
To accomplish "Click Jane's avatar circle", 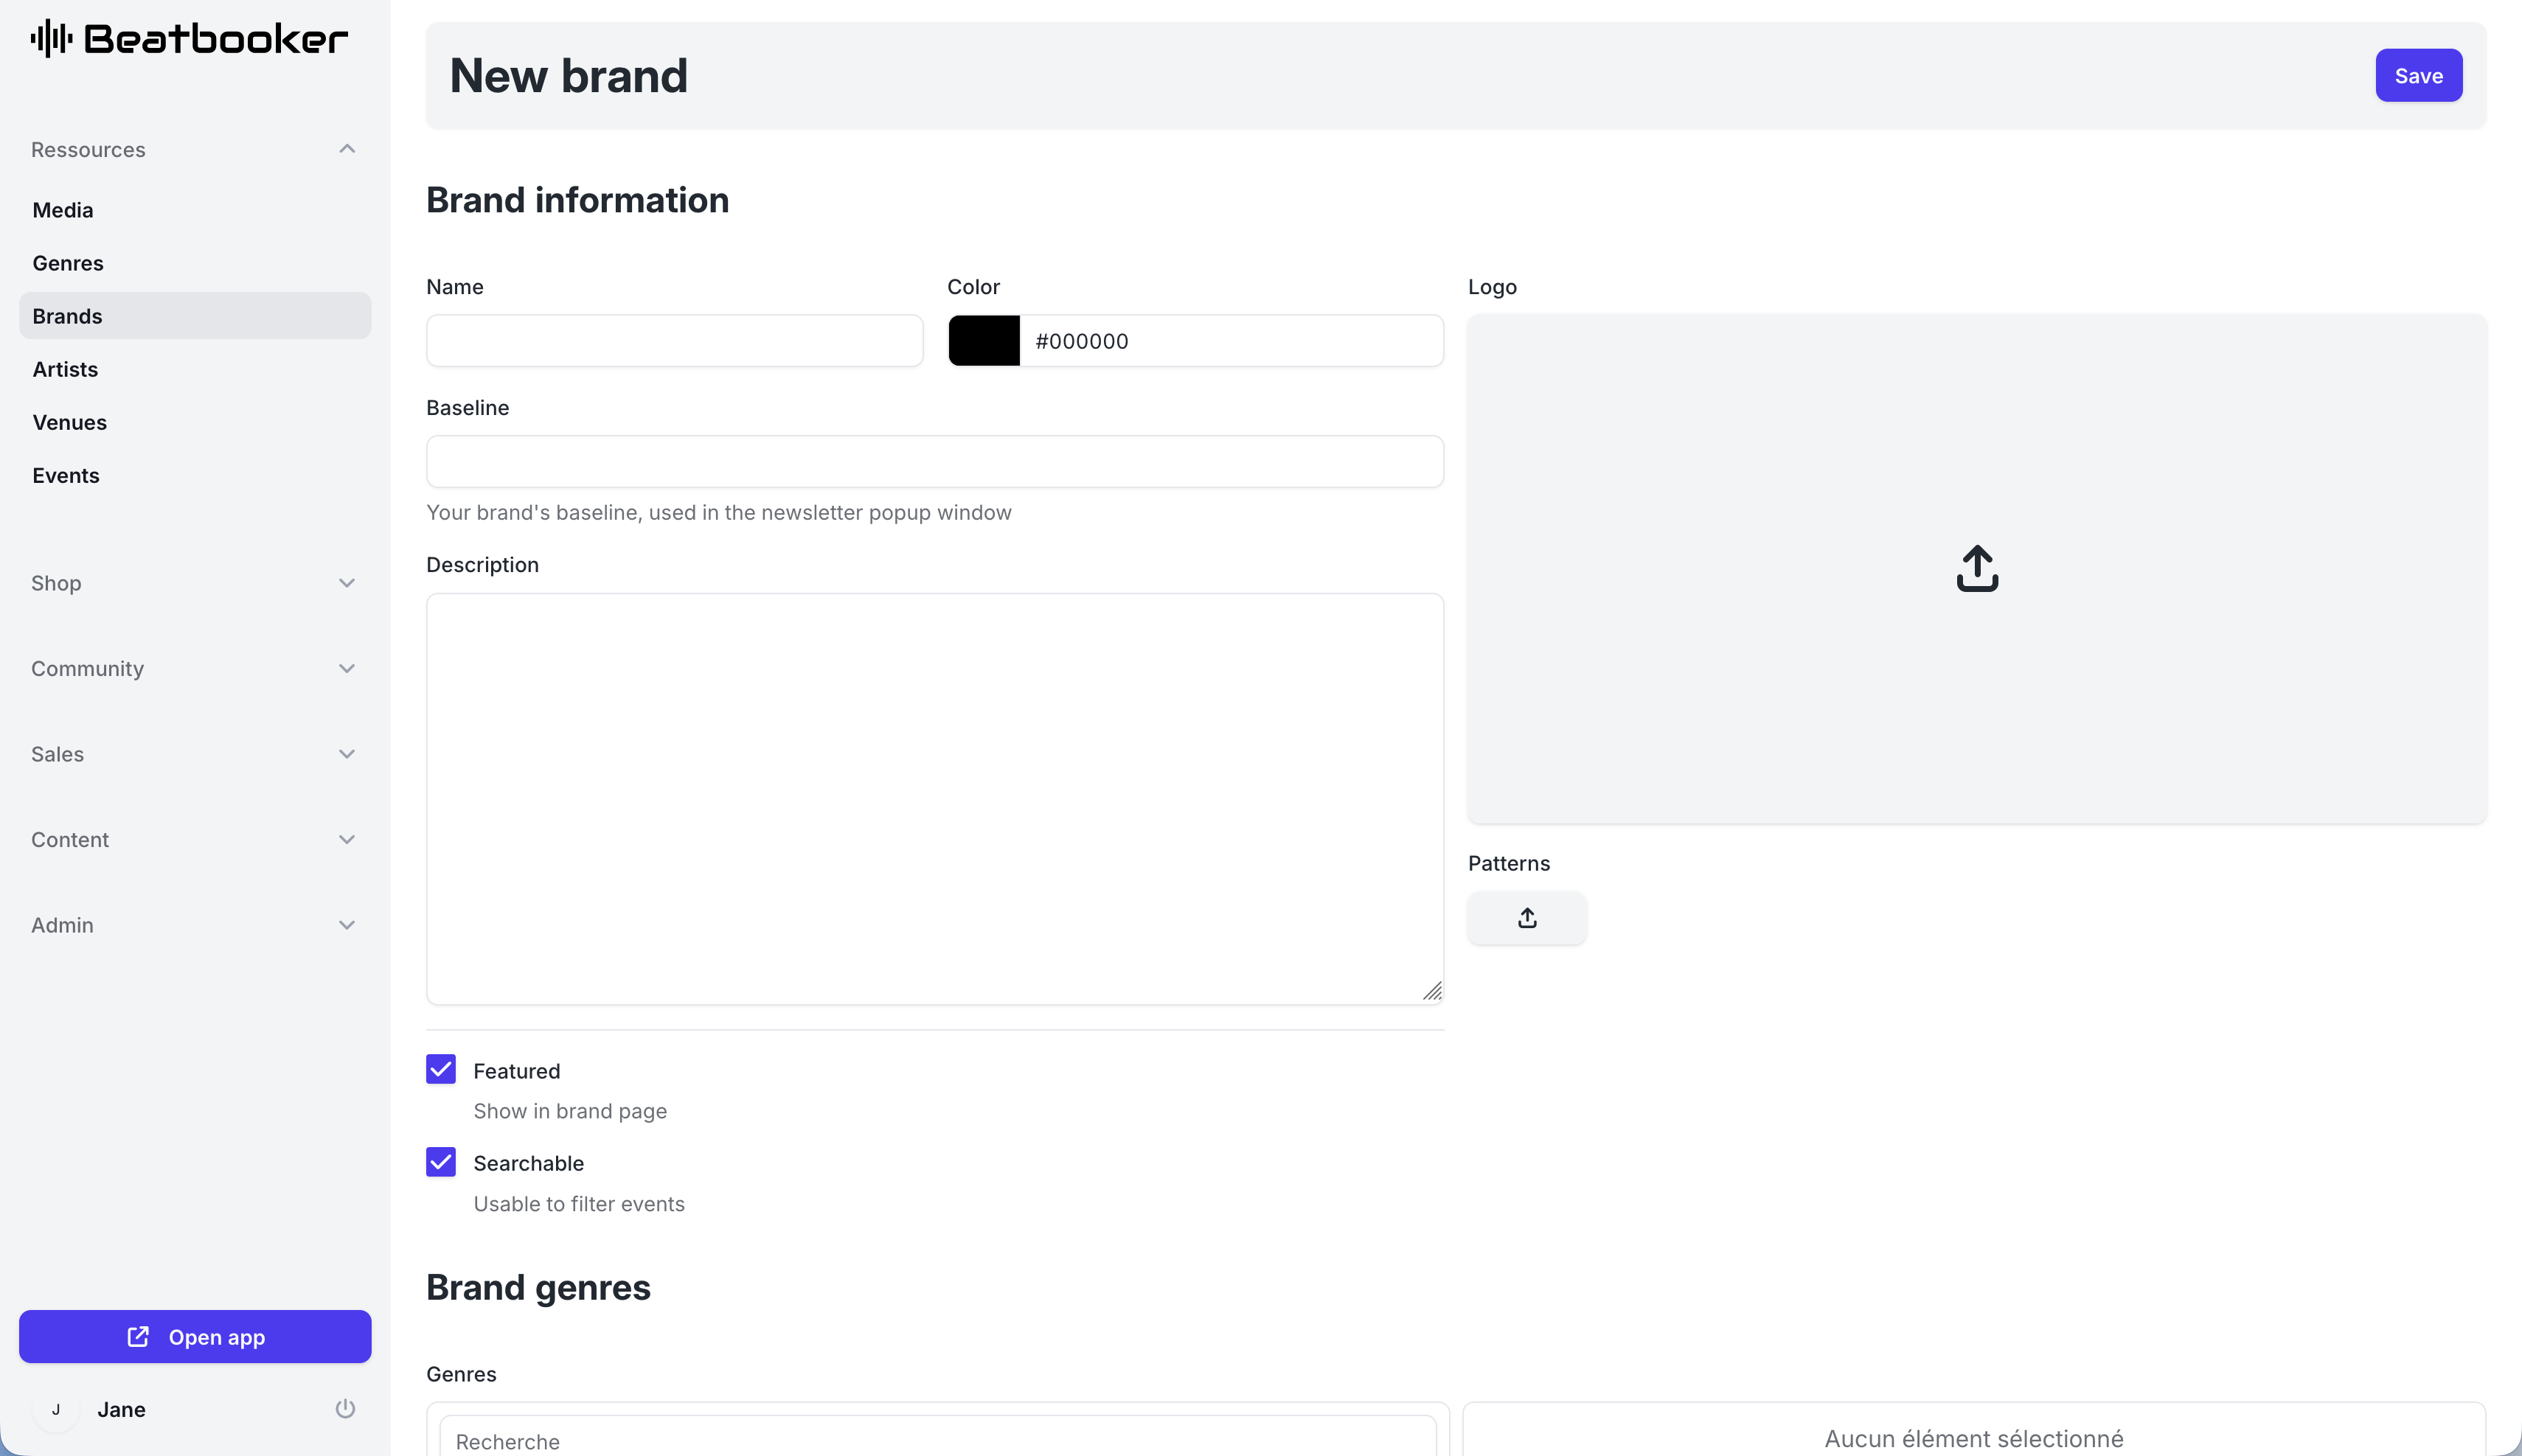I will pos(56,1409).
